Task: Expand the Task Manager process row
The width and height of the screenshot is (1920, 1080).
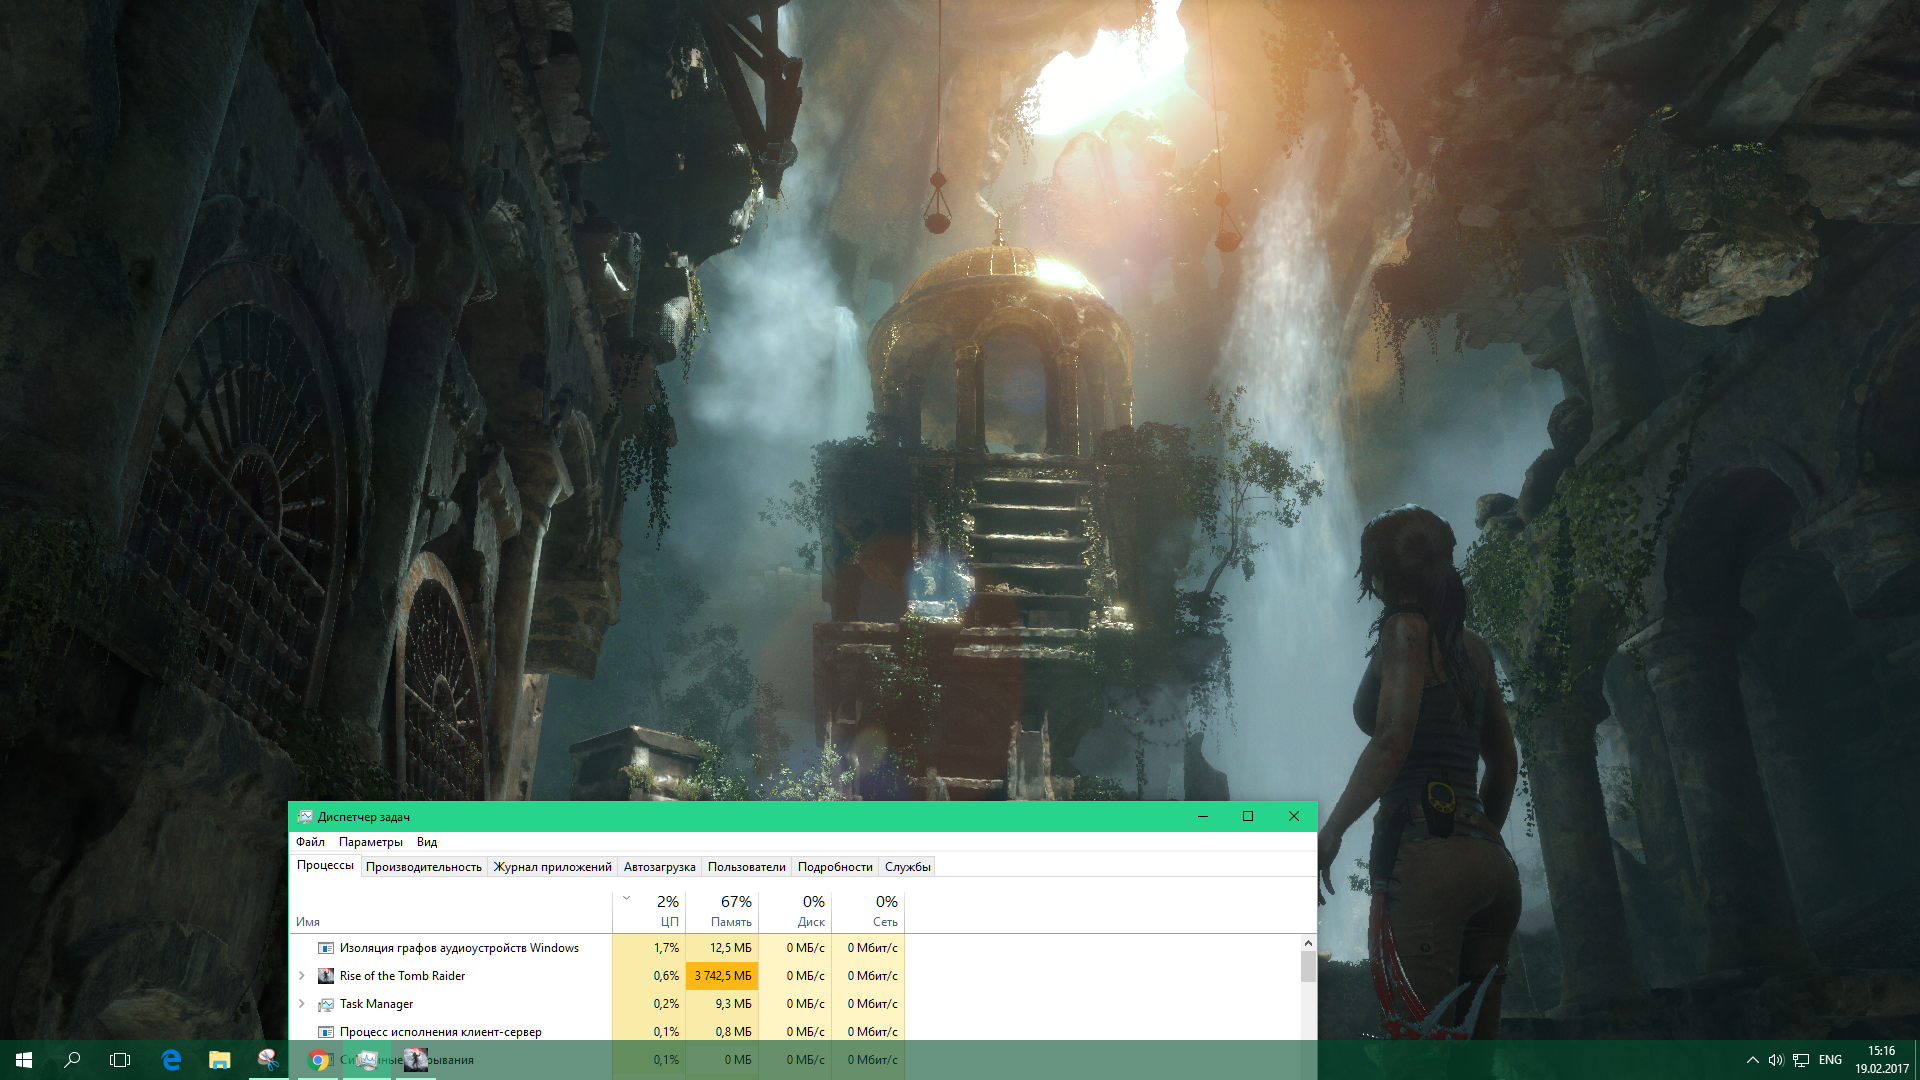Action: coord(302,1004)
